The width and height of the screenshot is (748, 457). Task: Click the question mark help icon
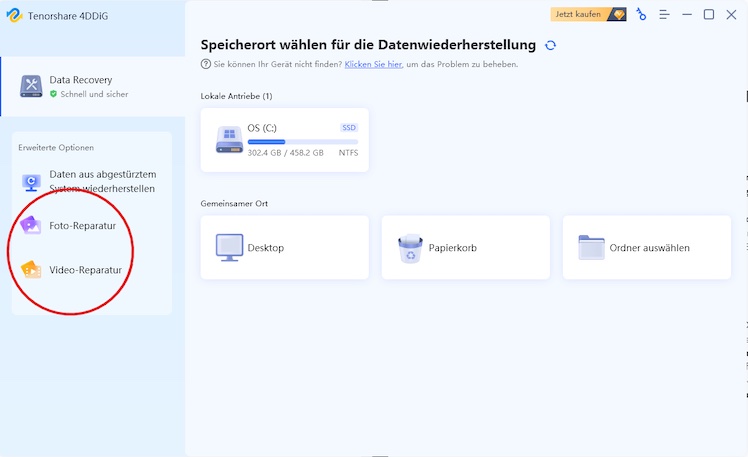click(205, 64)
